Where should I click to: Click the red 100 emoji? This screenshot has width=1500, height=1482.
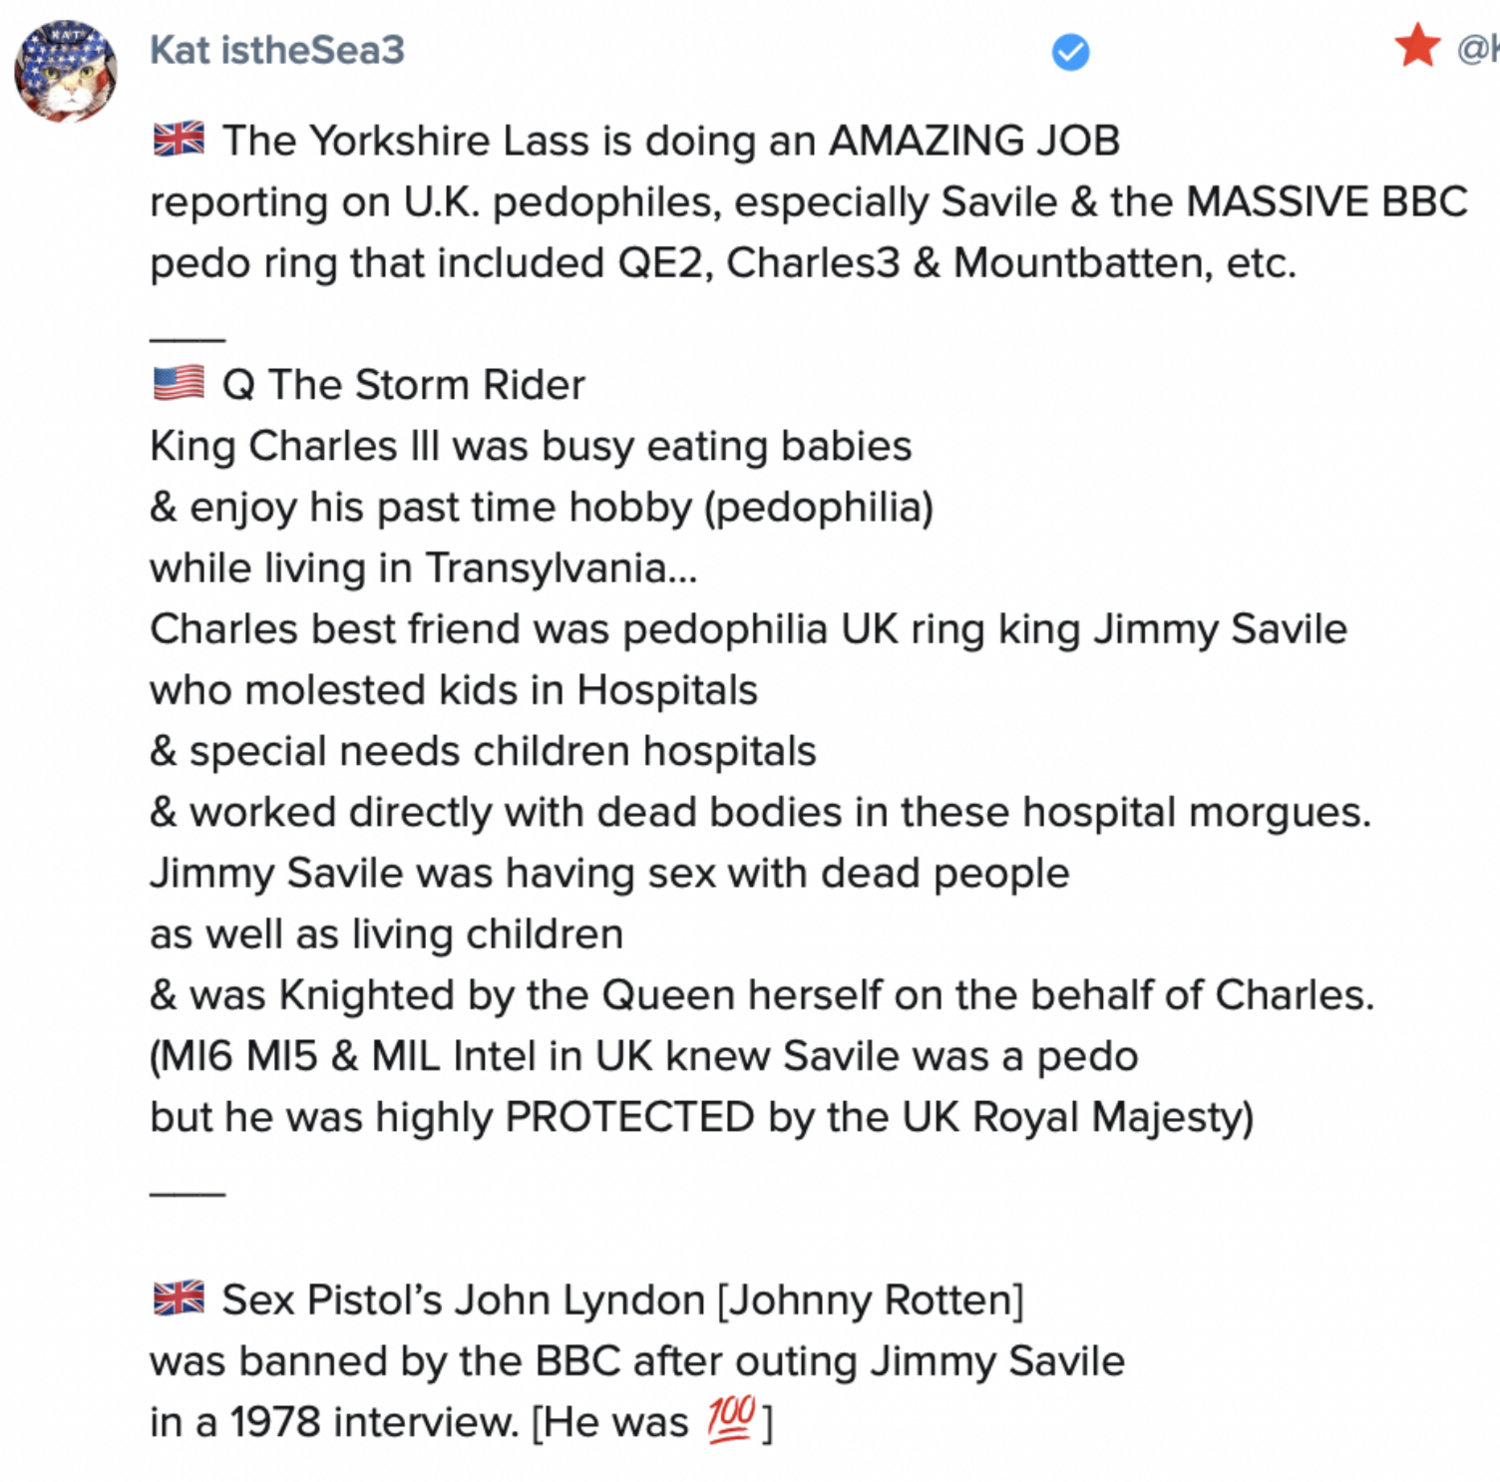[731, 1420]
